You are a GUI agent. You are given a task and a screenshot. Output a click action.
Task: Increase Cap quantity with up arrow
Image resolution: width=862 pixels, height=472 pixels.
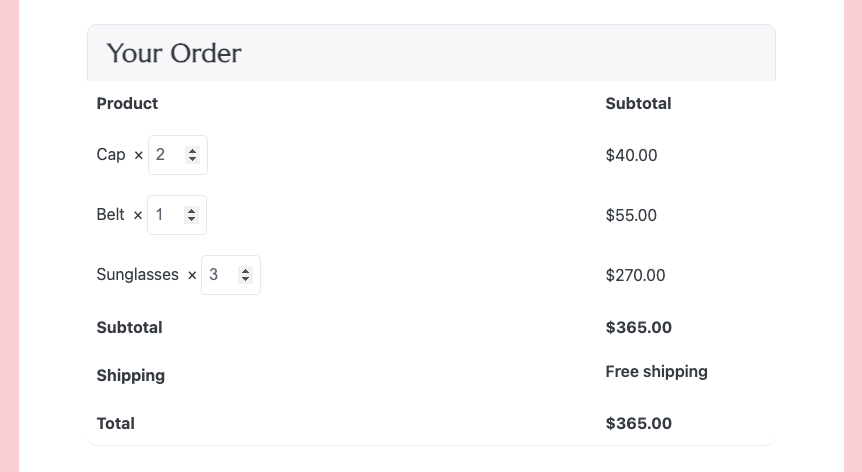pyautogui.click(x=192, y=151)
